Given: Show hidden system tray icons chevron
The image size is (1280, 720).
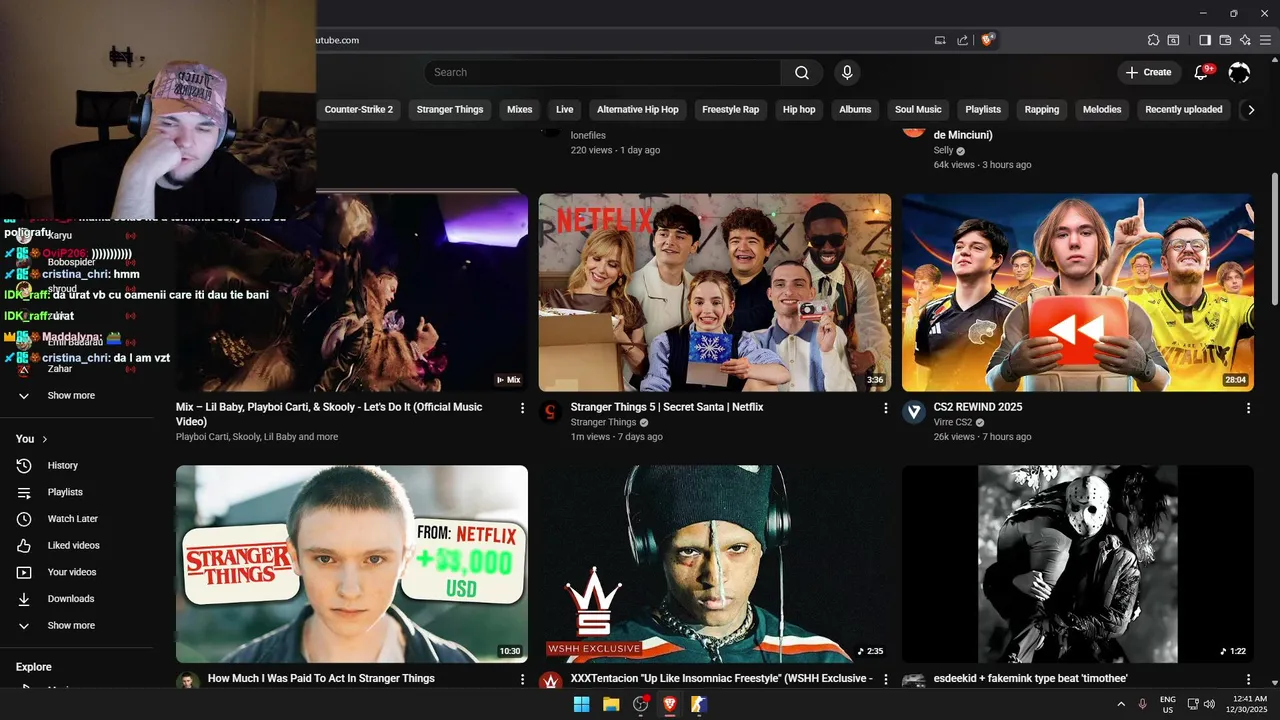Looking at the screenshot, I should click(1121, 704).
